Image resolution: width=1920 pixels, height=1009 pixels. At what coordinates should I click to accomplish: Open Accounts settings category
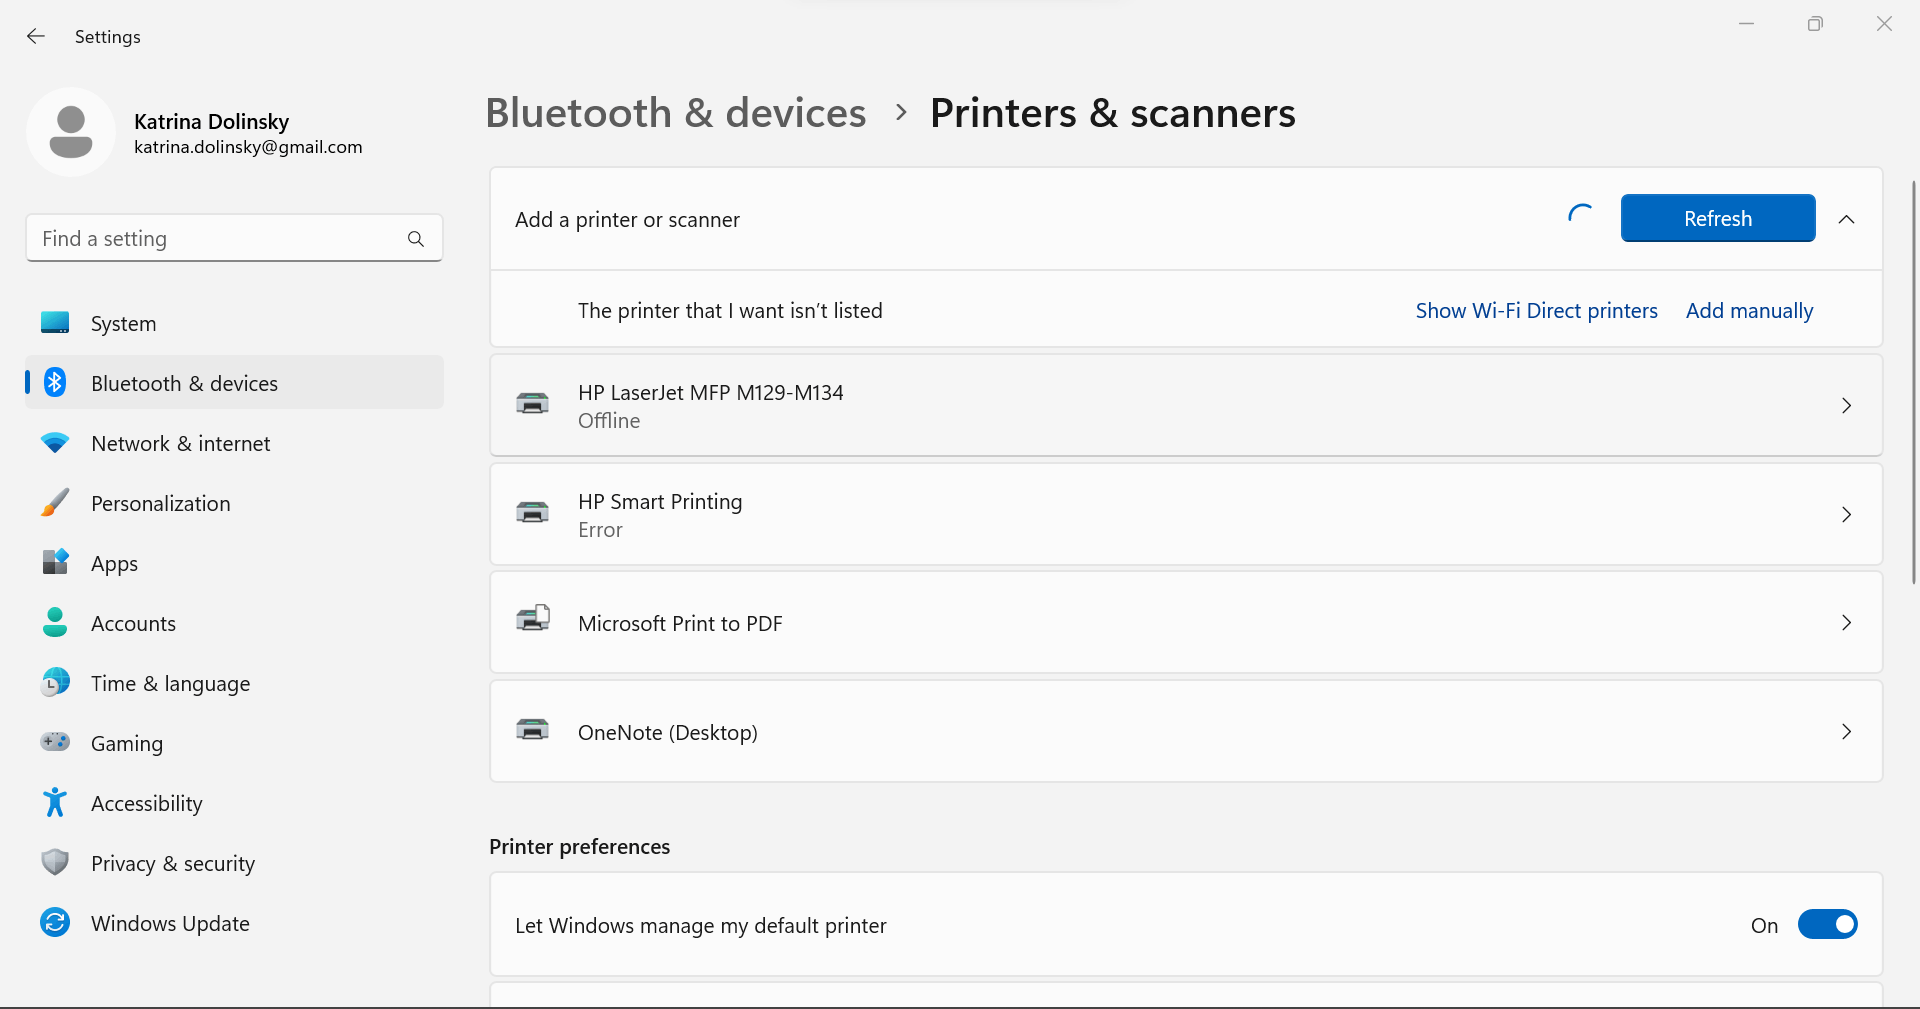coord(235,623)
